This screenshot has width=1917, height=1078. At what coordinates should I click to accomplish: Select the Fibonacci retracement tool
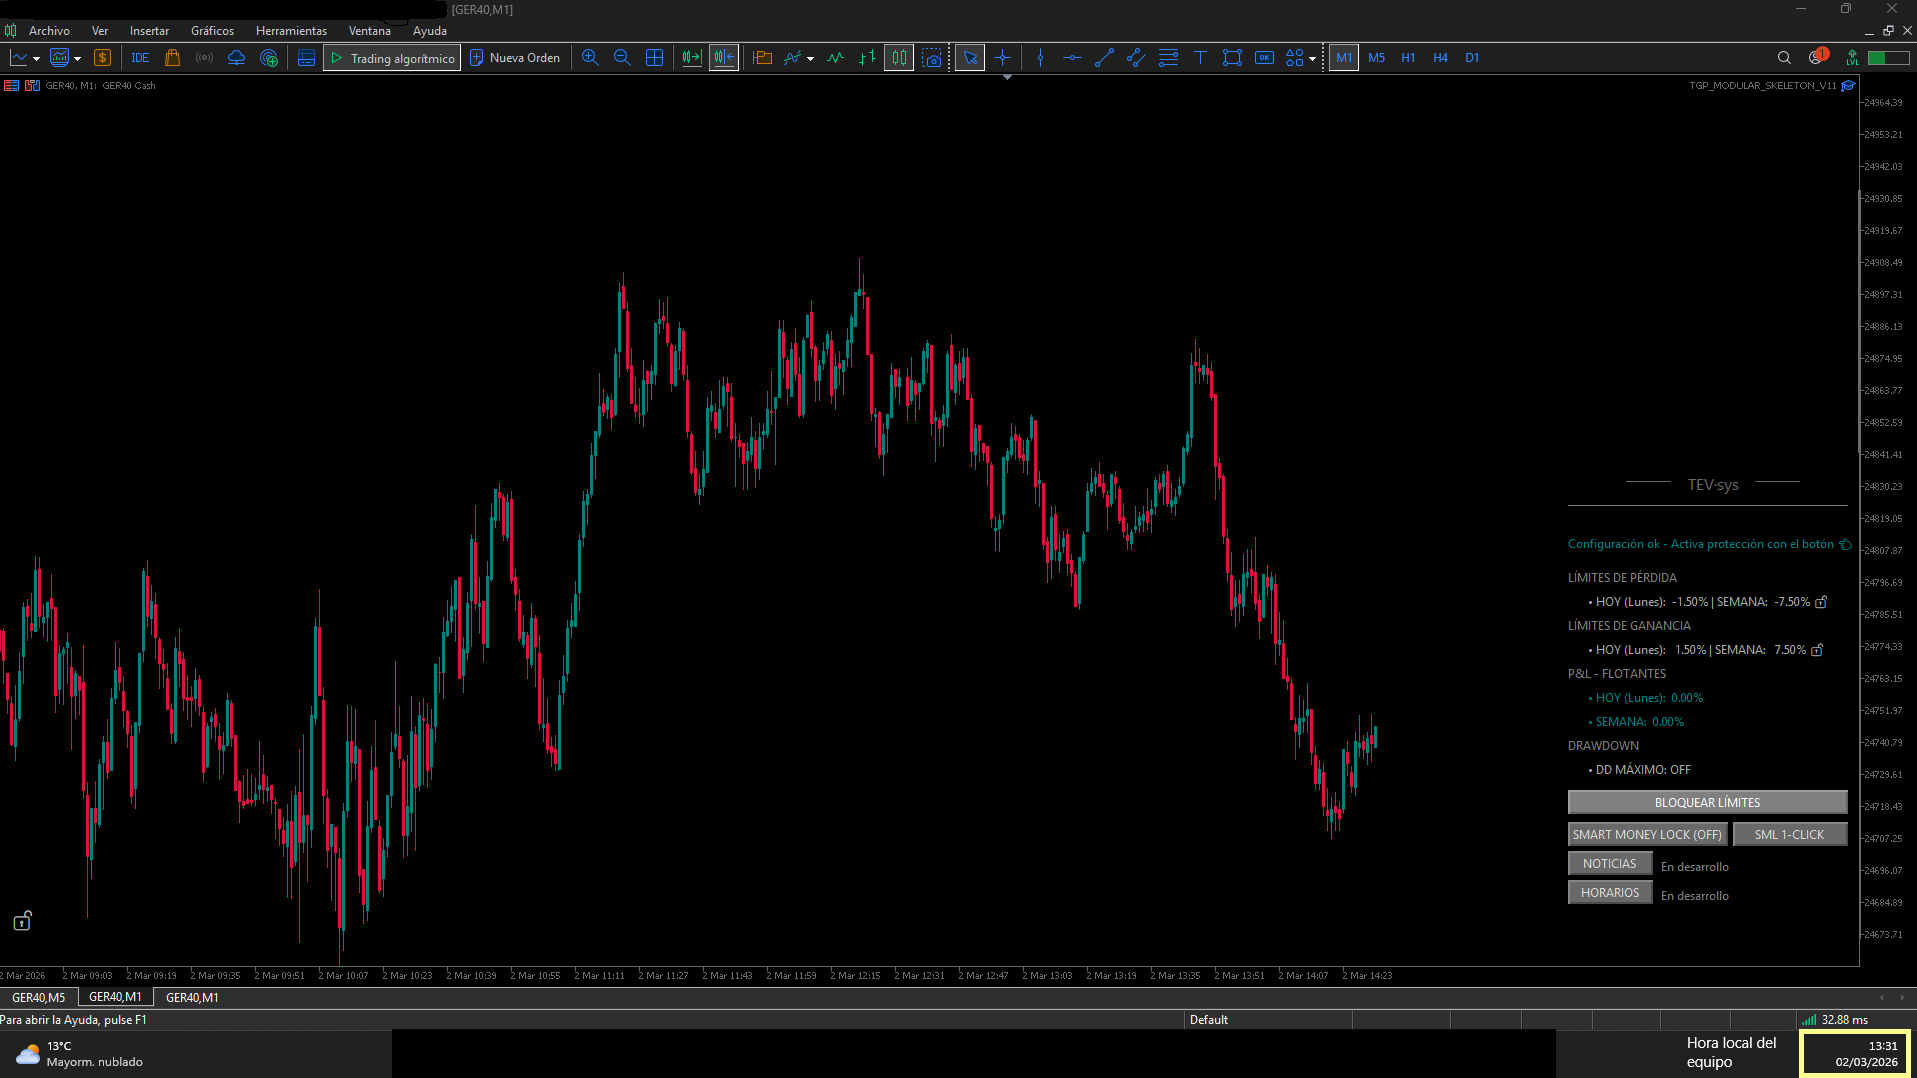click(x=1168, y=58)
